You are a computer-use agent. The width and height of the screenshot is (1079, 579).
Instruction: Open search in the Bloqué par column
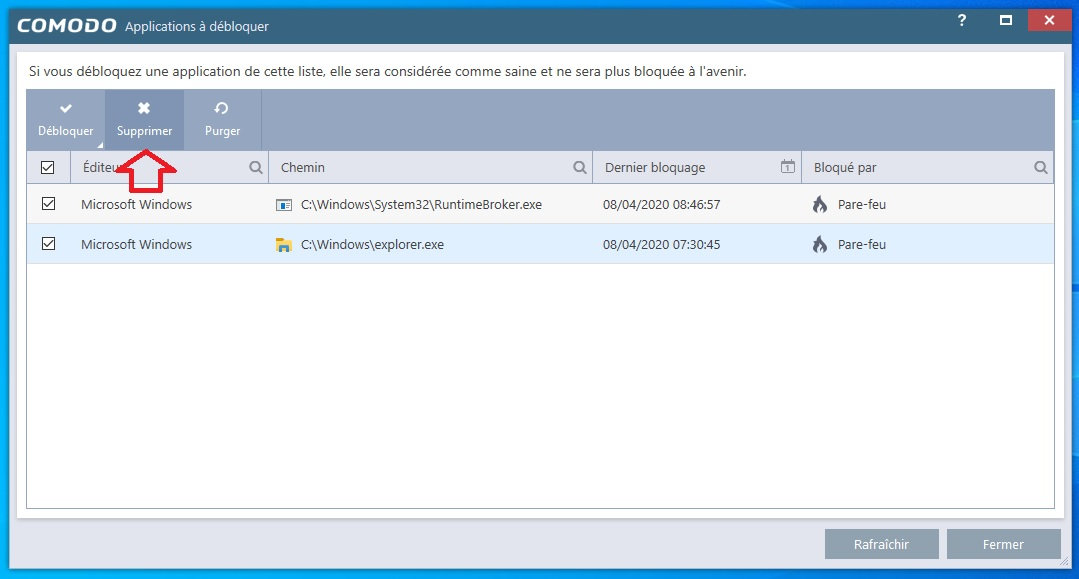coord(1040,167)
